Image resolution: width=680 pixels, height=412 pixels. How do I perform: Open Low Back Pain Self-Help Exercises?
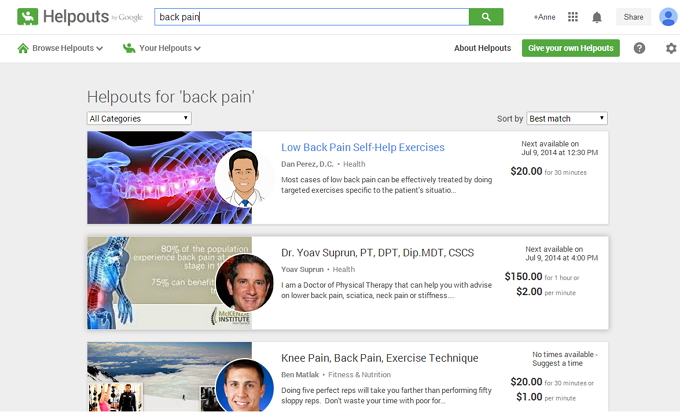tap(363, 147)
